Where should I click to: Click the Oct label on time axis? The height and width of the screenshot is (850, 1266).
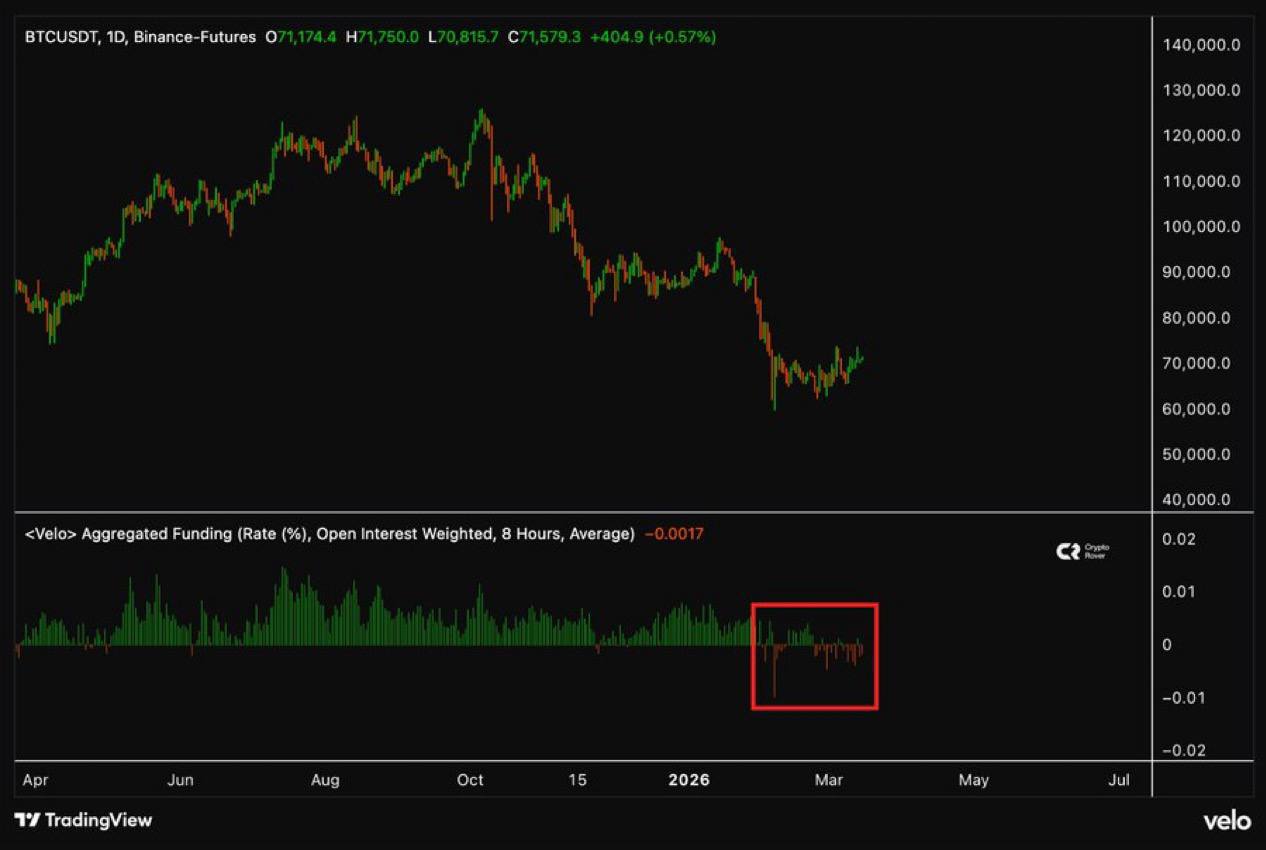pos(470,780)
